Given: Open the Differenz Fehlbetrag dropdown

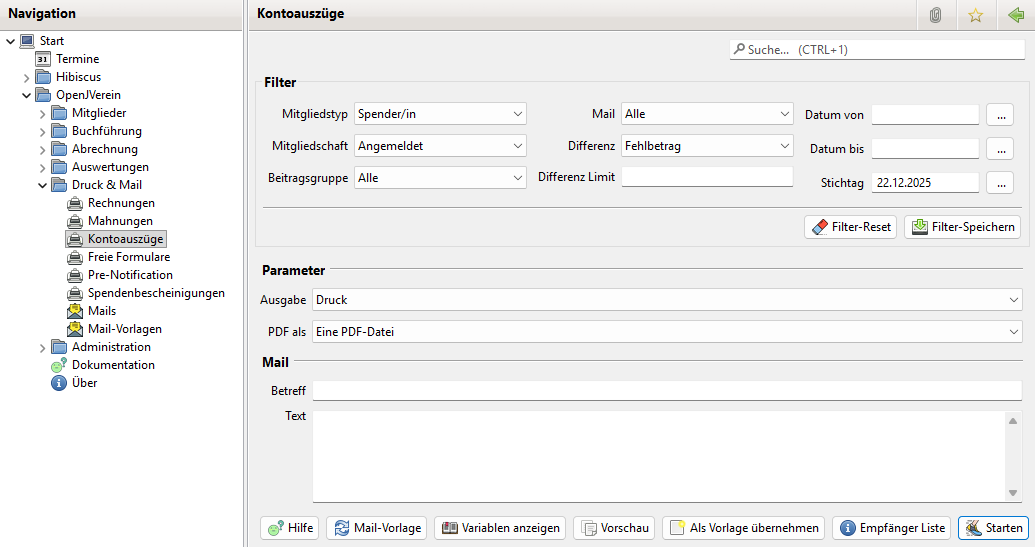Looking at the screenshot, I should coord(707,146).
